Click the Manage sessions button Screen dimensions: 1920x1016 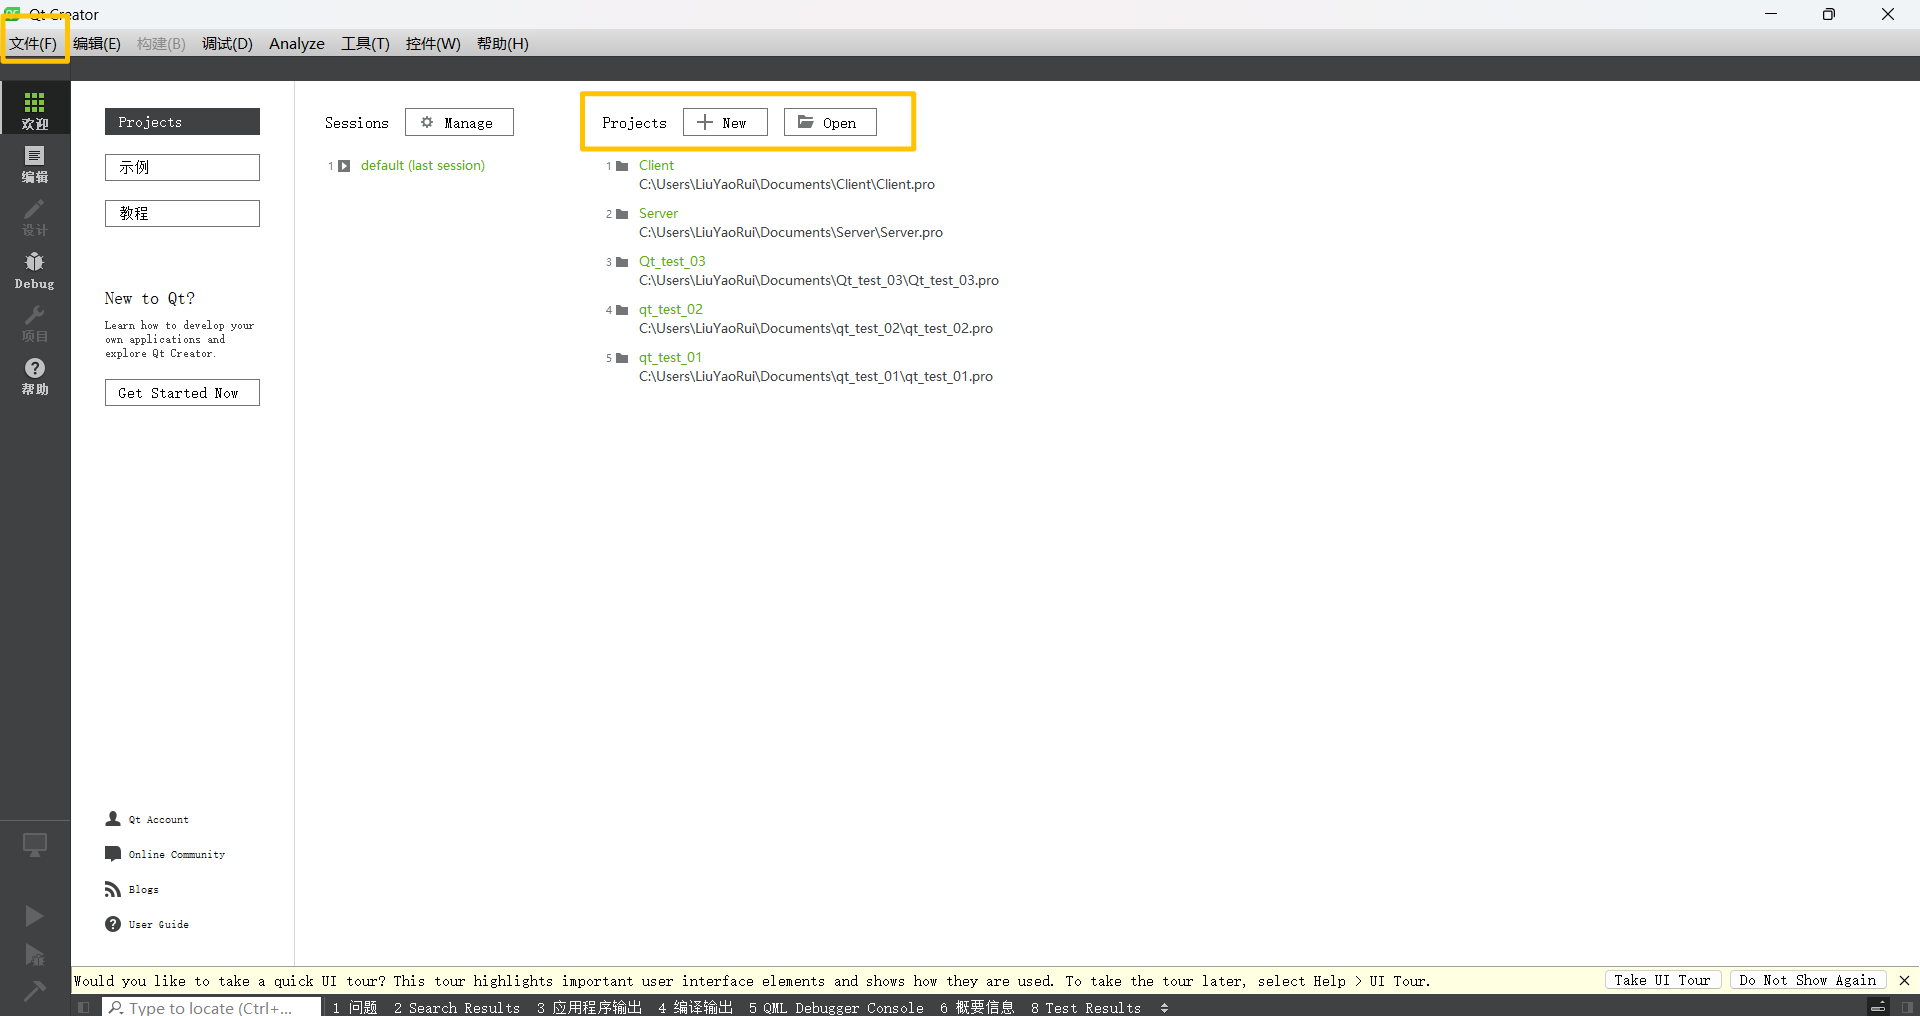[x=459, y=122]
